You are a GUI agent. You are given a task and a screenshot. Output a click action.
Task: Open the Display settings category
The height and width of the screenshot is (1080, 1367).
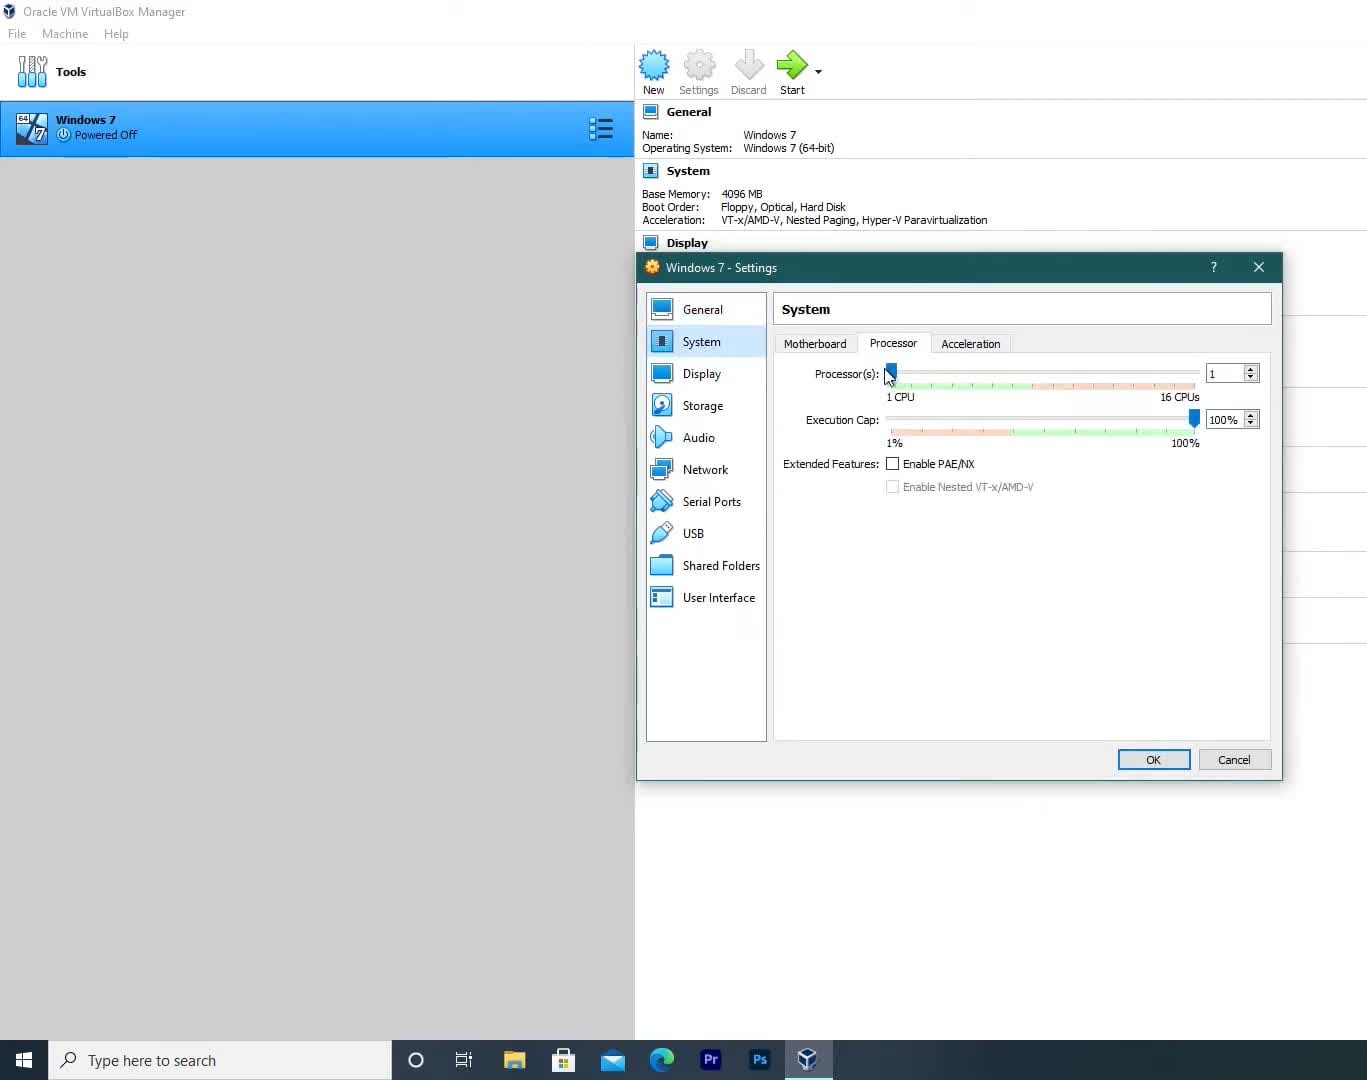click(706, 374)
